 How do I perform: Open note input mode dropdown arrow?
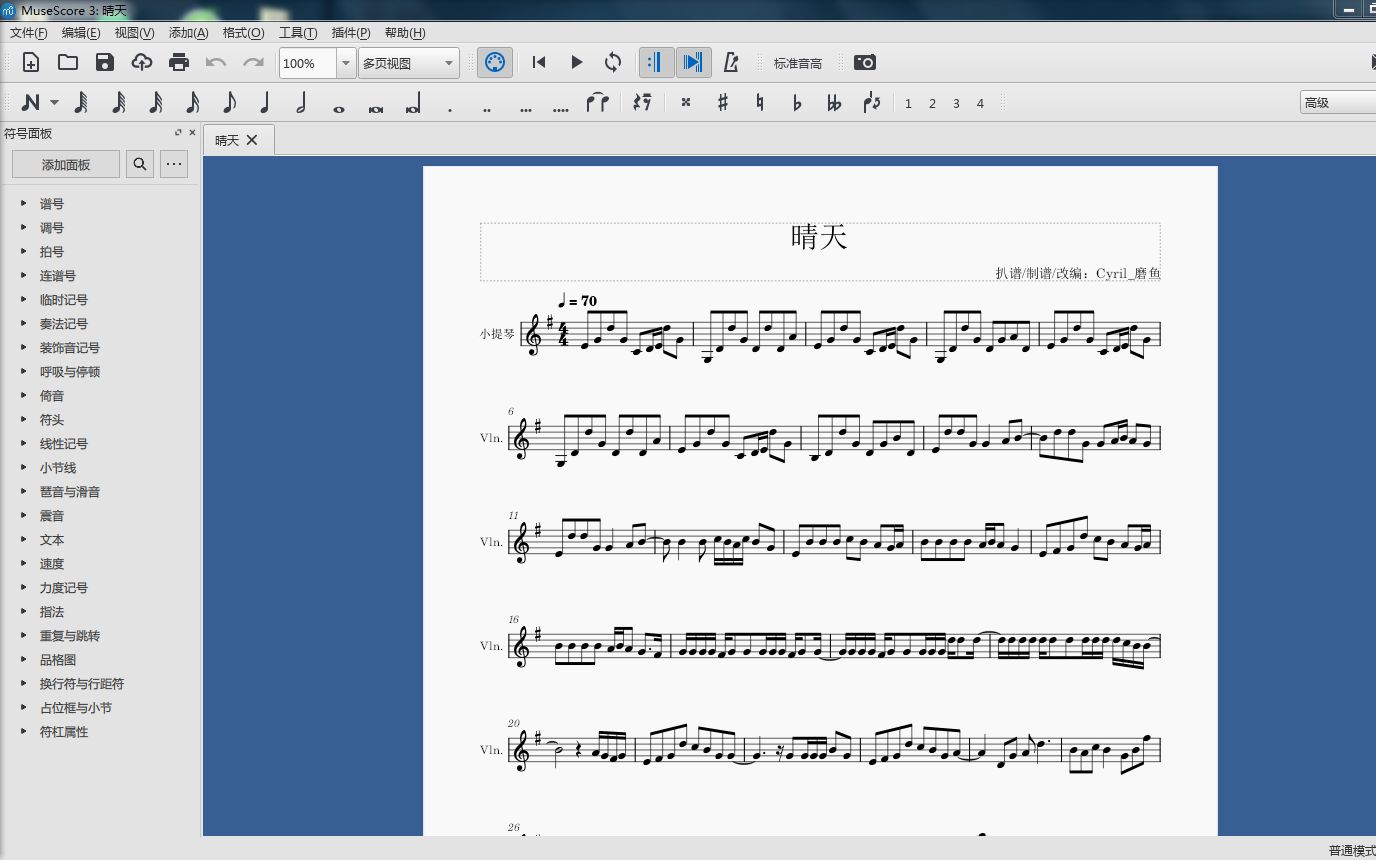pyautogui.click(x=54, y=102)
